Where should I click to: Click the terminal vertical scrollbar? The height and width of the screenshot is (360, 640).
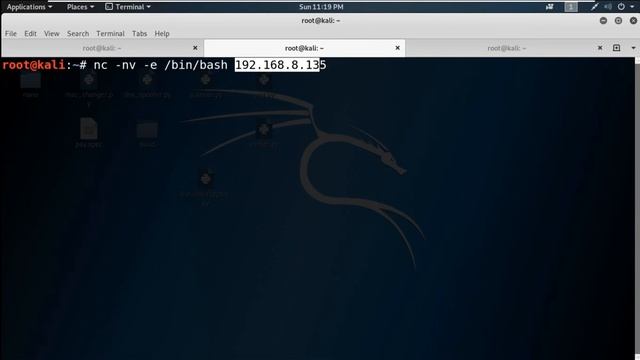click(637, 208)
